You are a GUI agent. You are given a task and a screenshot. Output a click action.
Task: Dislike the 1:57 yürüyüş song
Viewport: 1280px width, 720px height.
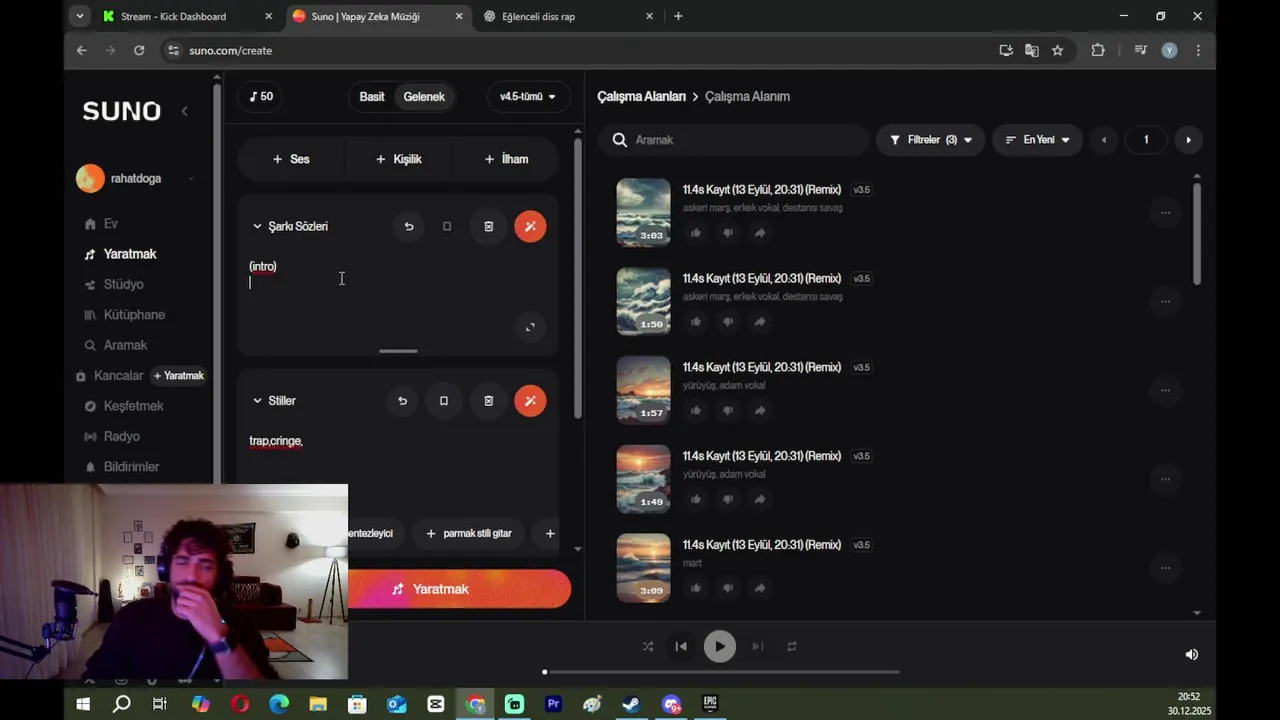[x=728, y=411]
